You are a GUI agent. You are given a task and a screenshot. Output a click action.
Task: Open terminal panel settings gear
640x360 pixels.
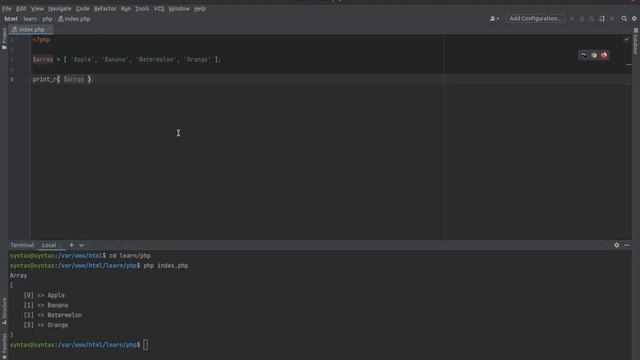[x=617, y=245]
